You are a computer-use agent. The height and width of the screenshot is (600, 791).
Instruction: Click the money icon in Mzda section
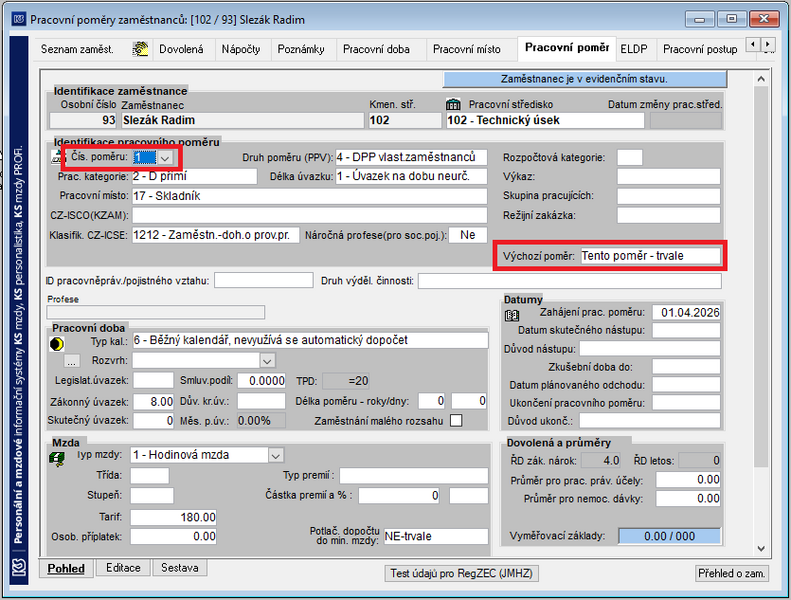coord(56,459)
